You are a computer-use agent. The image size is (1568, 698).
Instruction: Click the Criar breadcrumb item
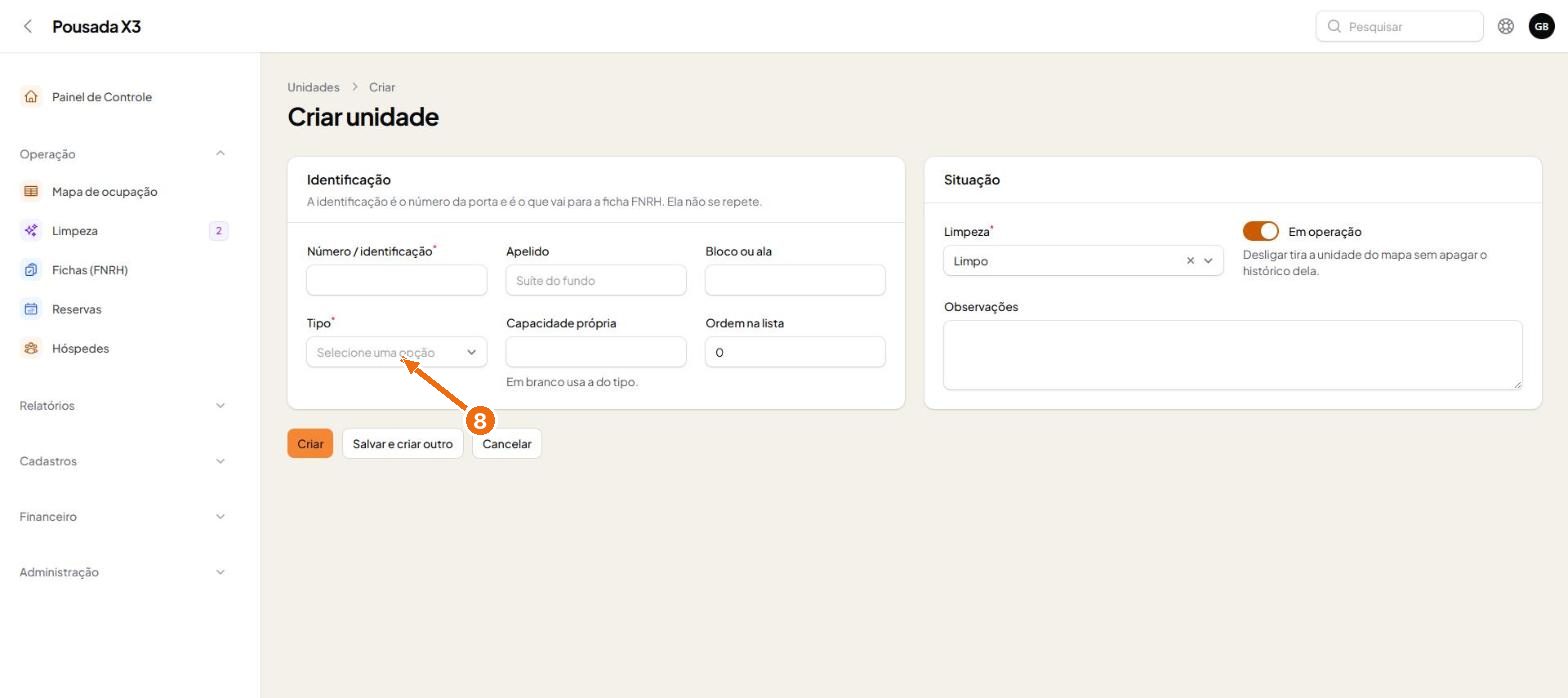click(x=382, y=87)
